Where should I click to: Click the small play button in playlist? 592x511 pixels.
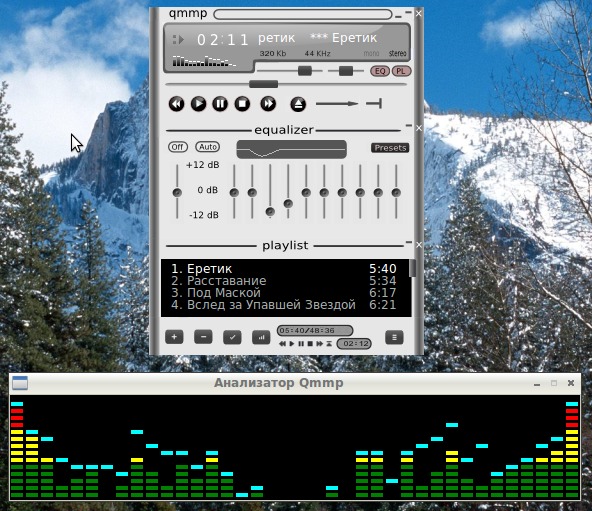(x=291, y=344)
